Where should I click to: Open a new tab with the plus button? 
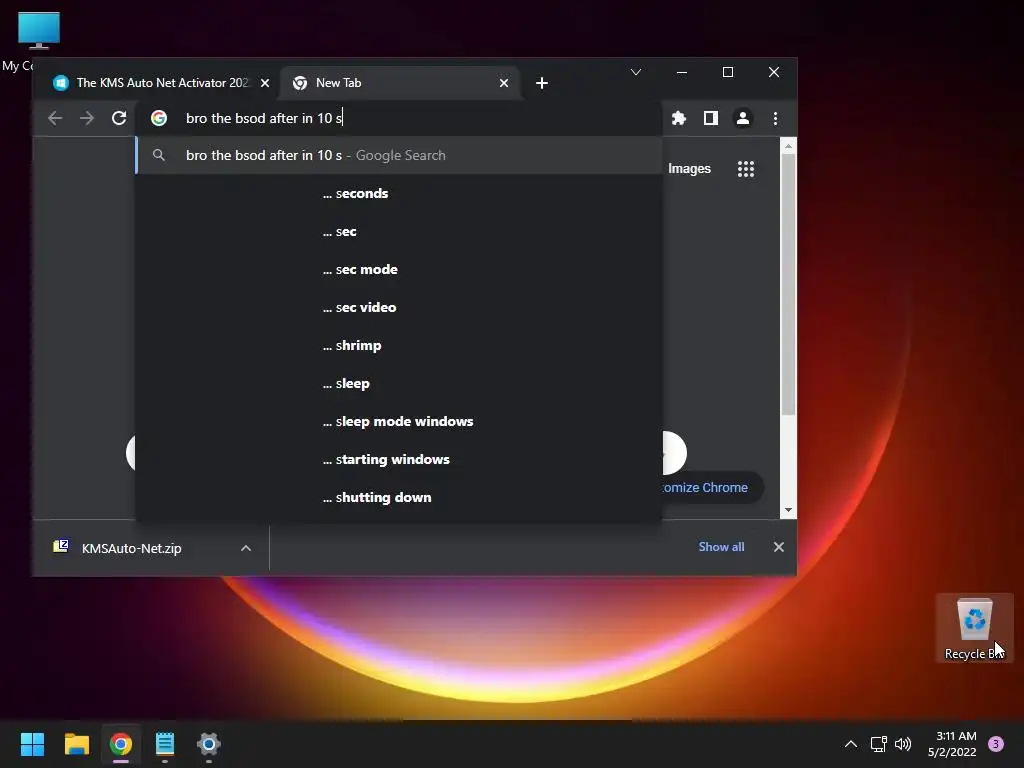[x=541, y=83]
